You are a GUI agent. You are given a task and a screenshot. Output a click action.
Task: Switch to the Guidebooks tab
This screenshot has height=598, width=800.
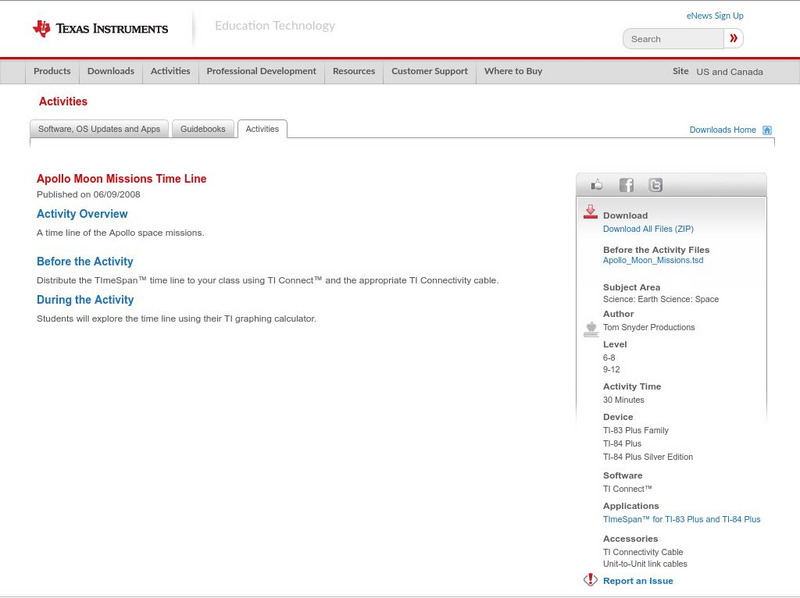pyautogui.click(x=204, y=129)
